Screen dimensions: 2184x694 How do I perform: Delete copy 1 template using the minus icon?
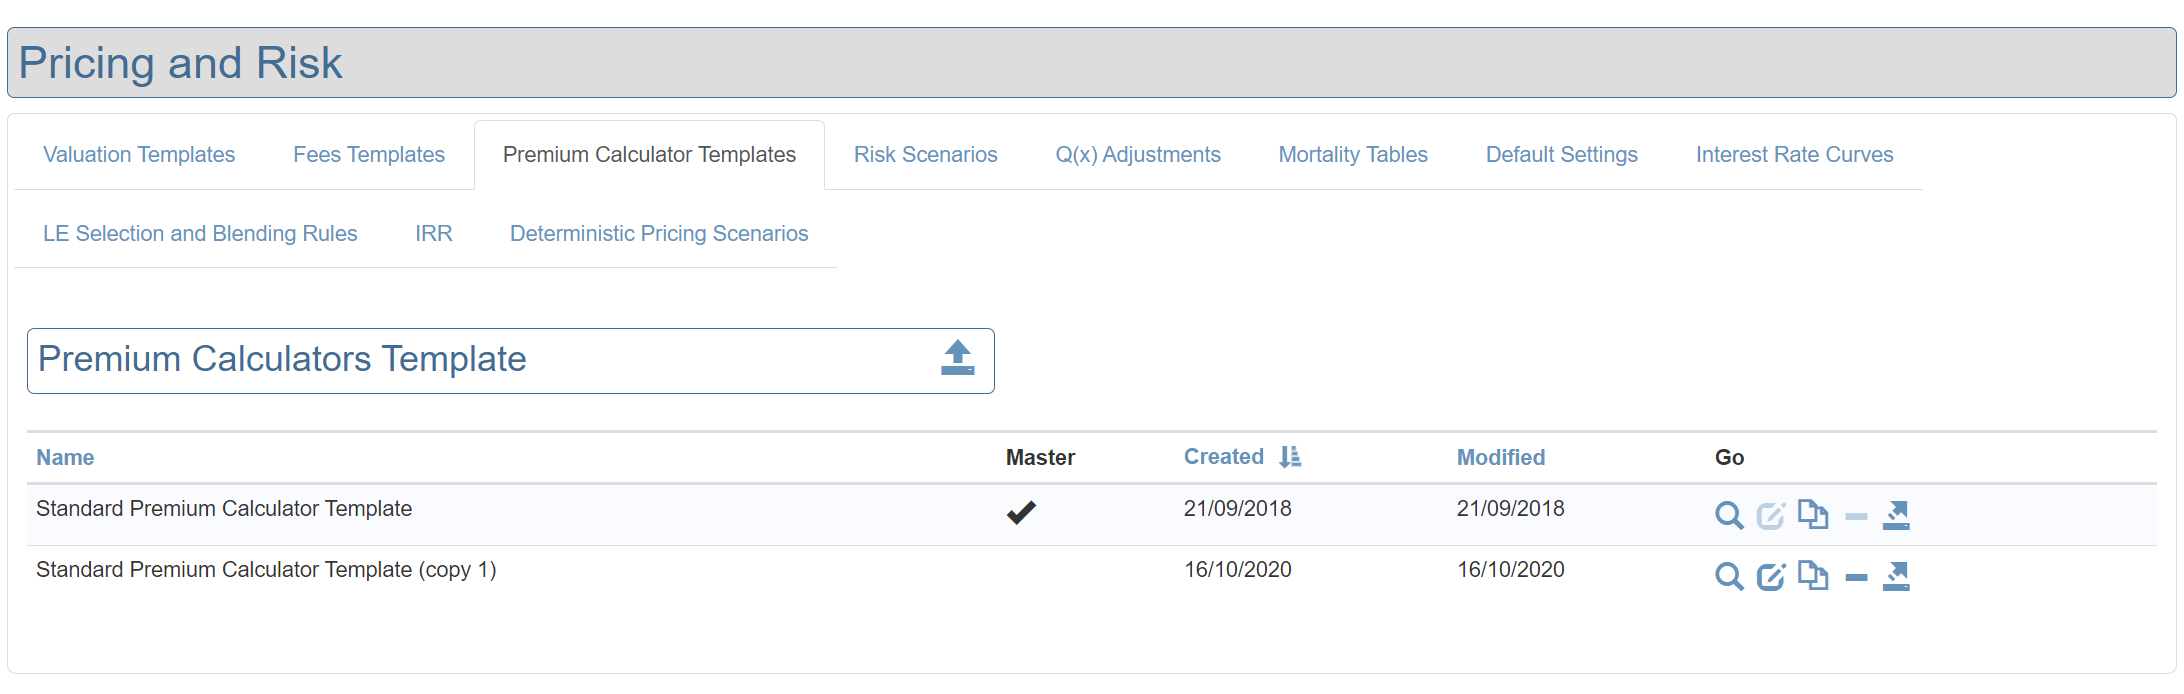pos(1856,577)
